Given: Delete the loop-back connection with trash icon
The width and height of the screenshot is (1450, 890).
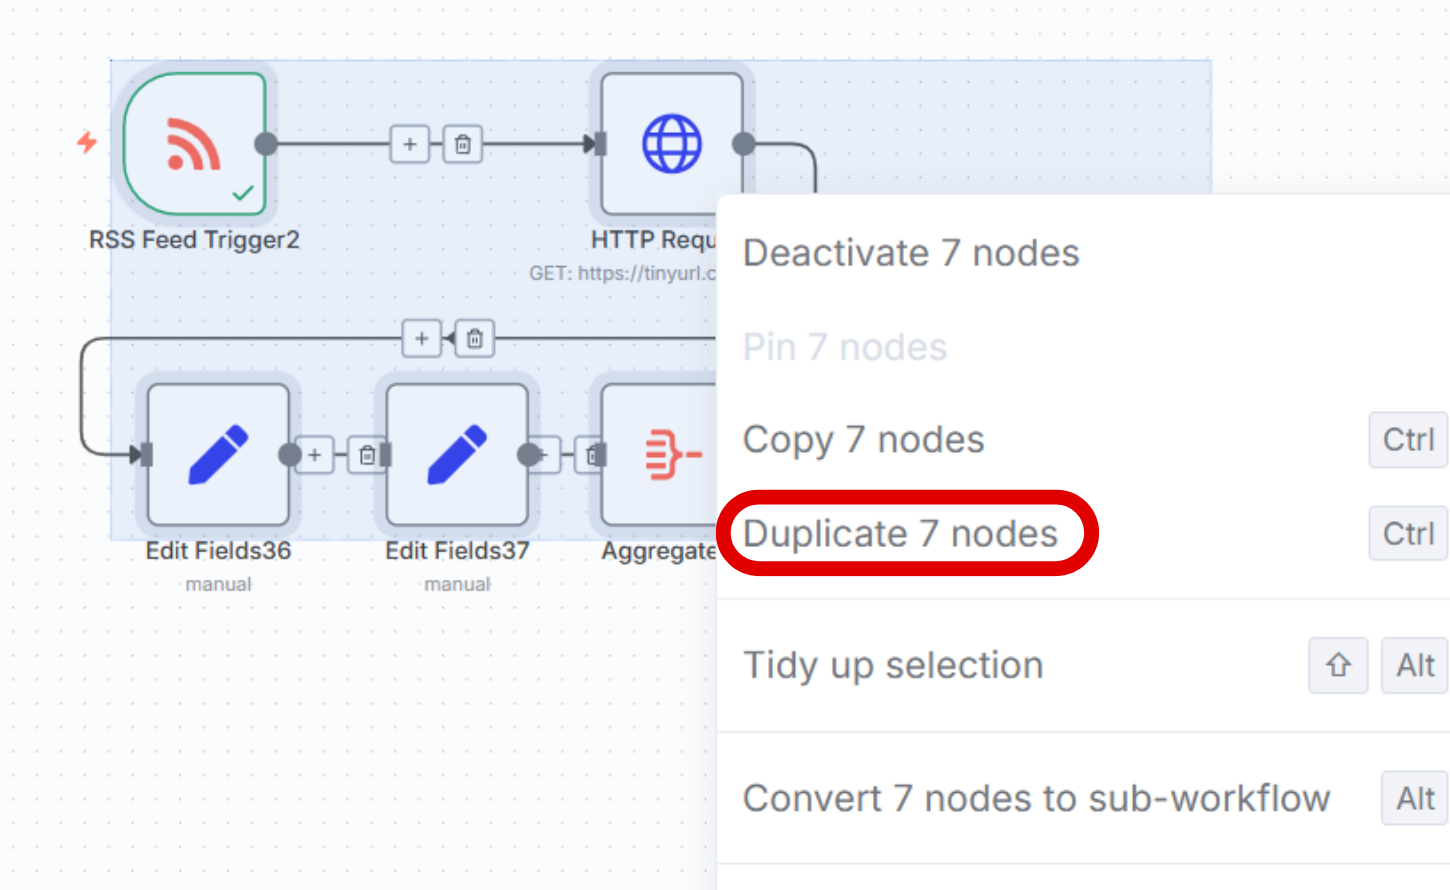Looking at the screenshot, I should pos(475,339).
